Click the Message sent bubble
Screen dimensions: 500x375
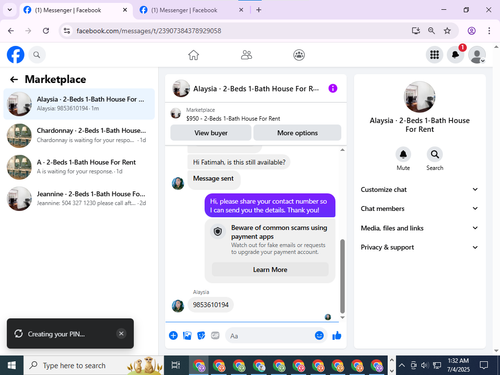coord(213,179)
